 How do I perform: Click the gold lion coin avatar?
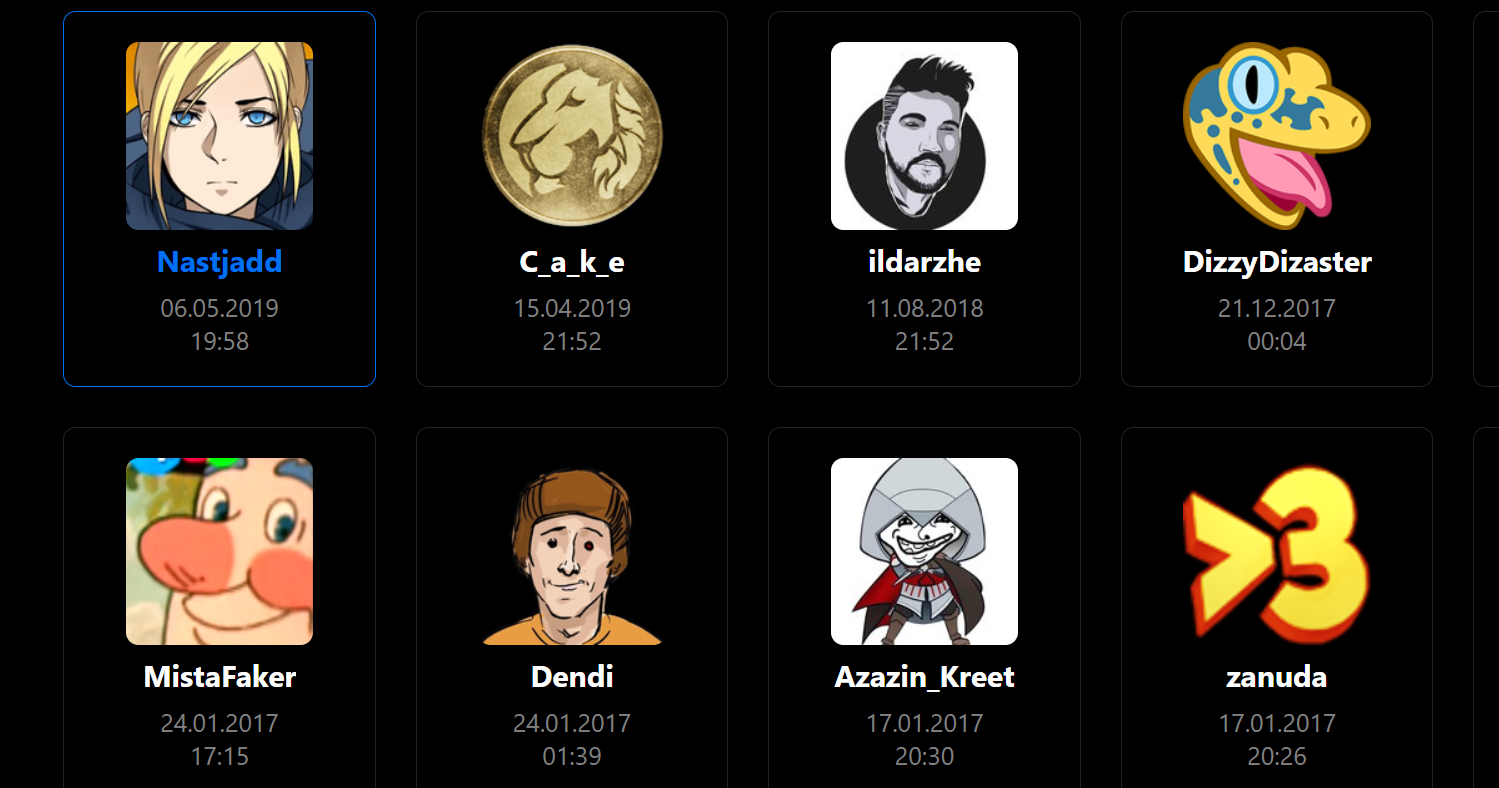tap(572, 136)
